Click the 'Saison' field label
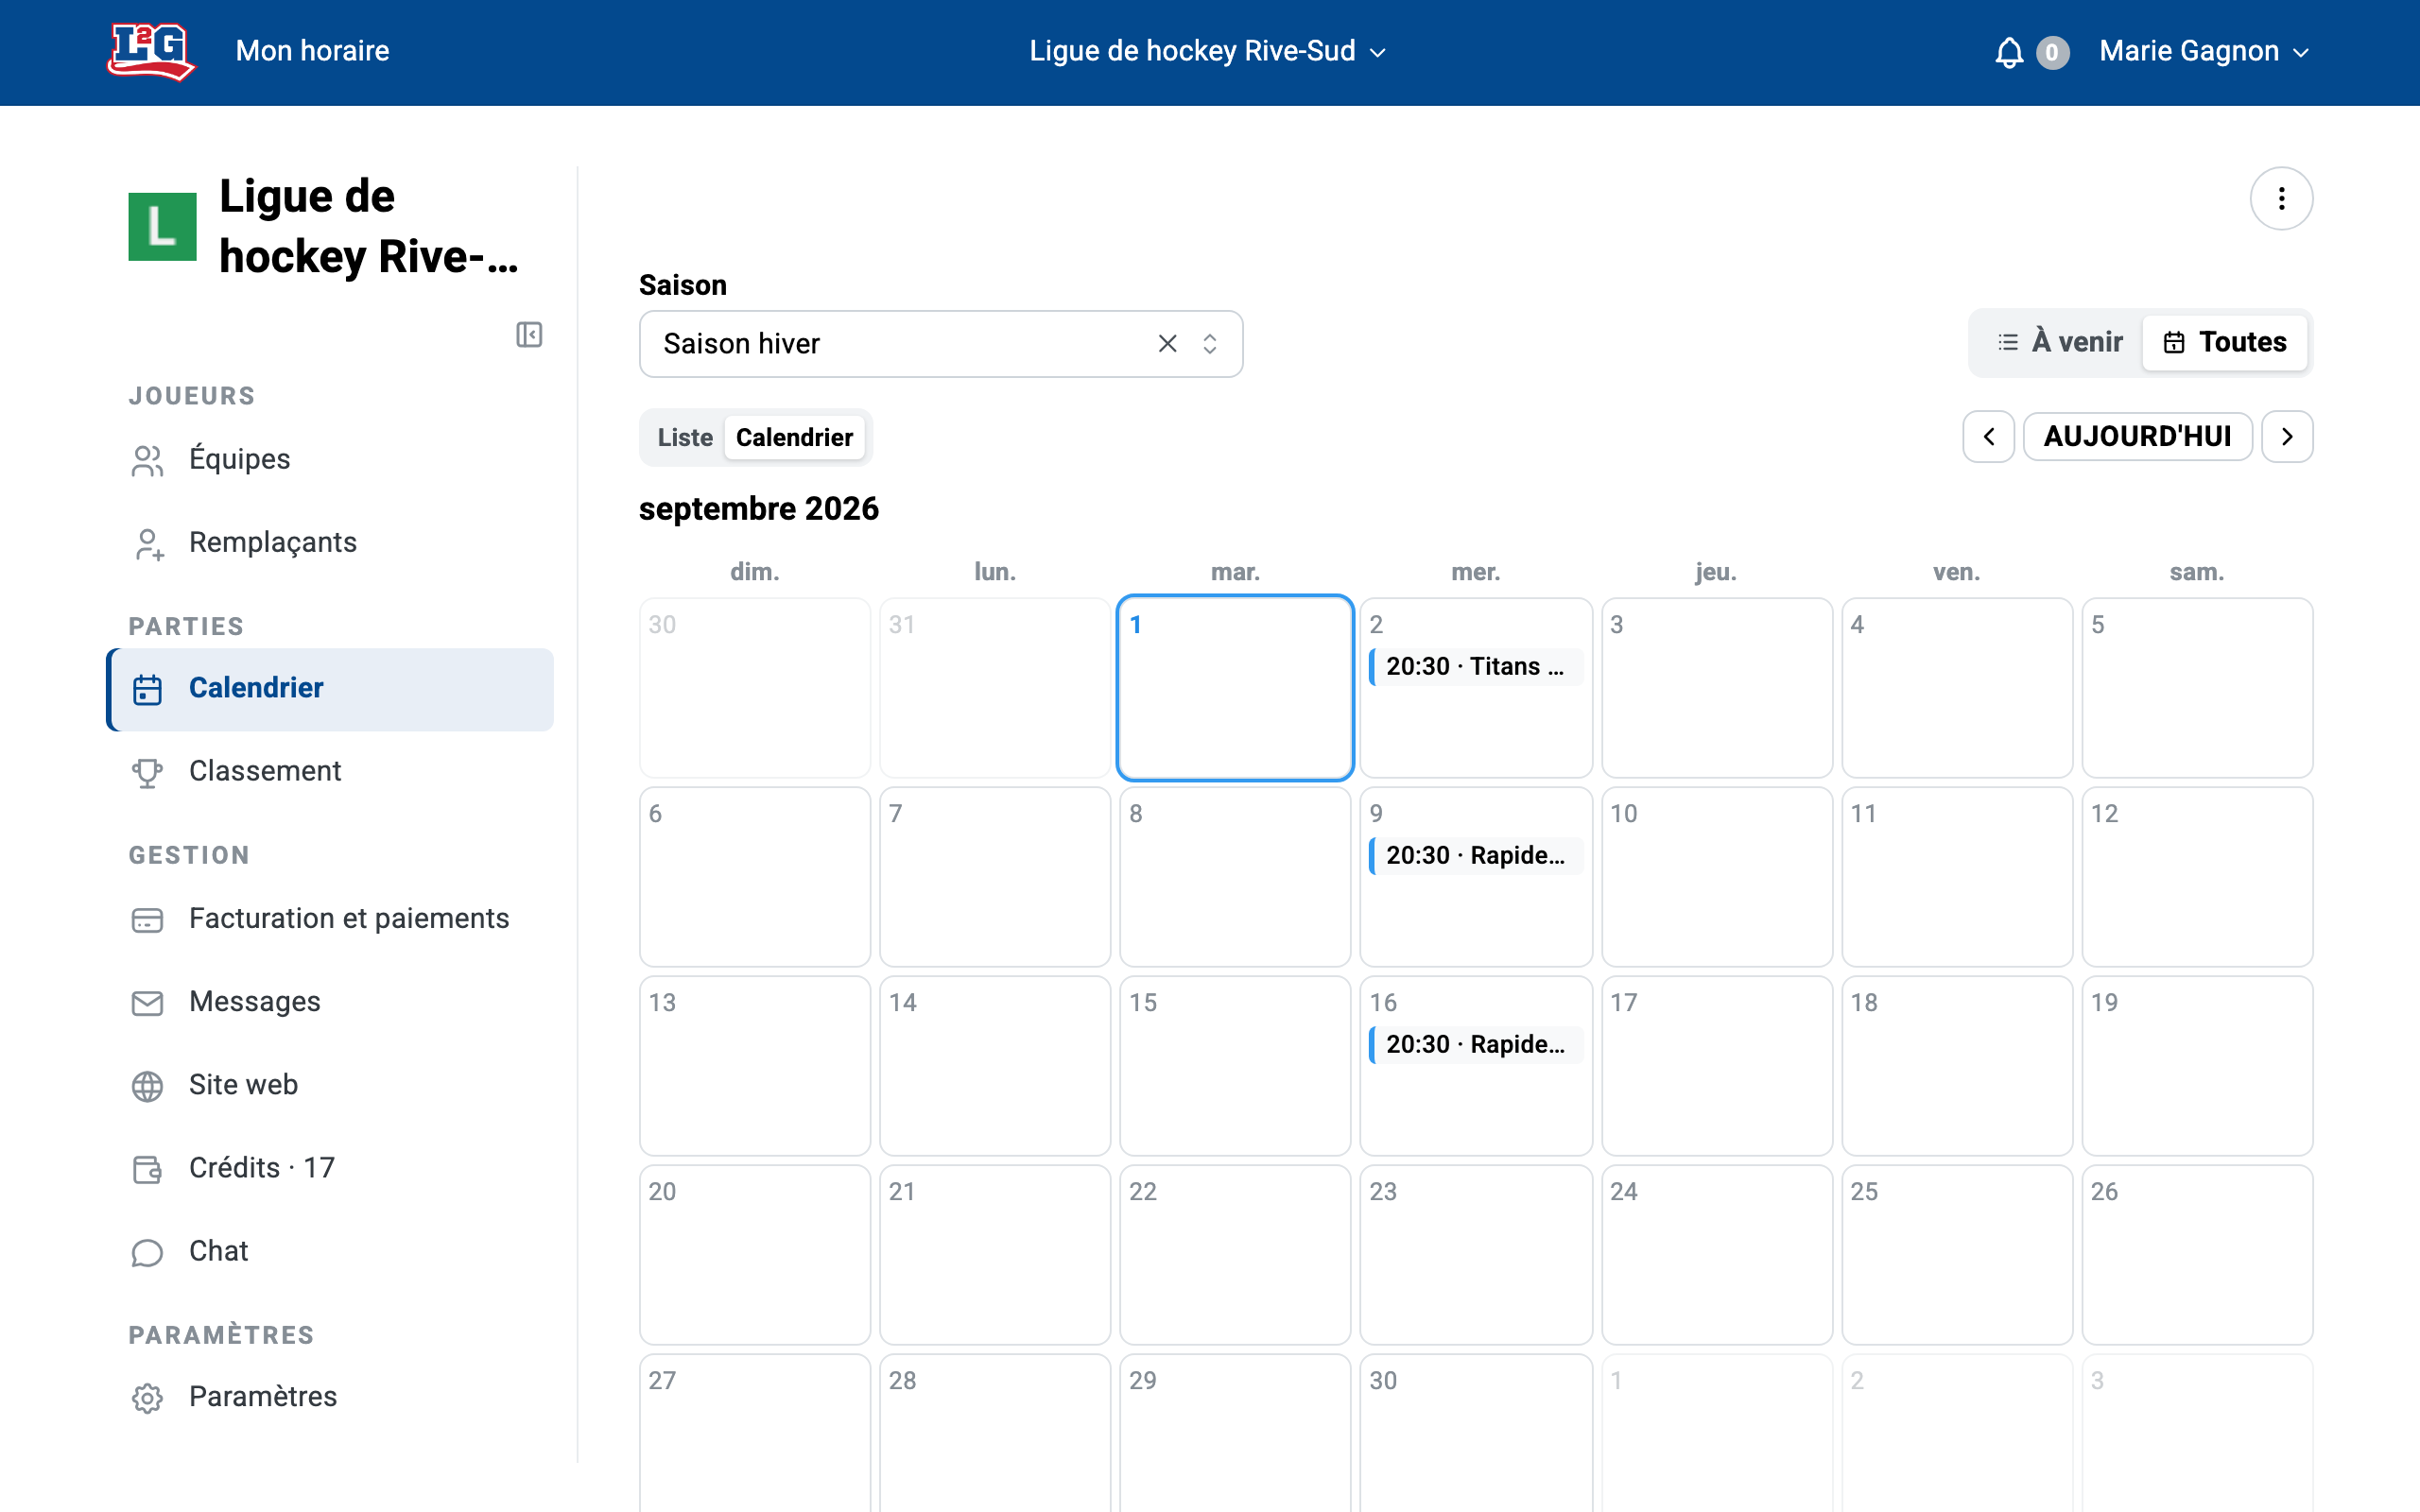The image size is (2420, 1512). 683,285
